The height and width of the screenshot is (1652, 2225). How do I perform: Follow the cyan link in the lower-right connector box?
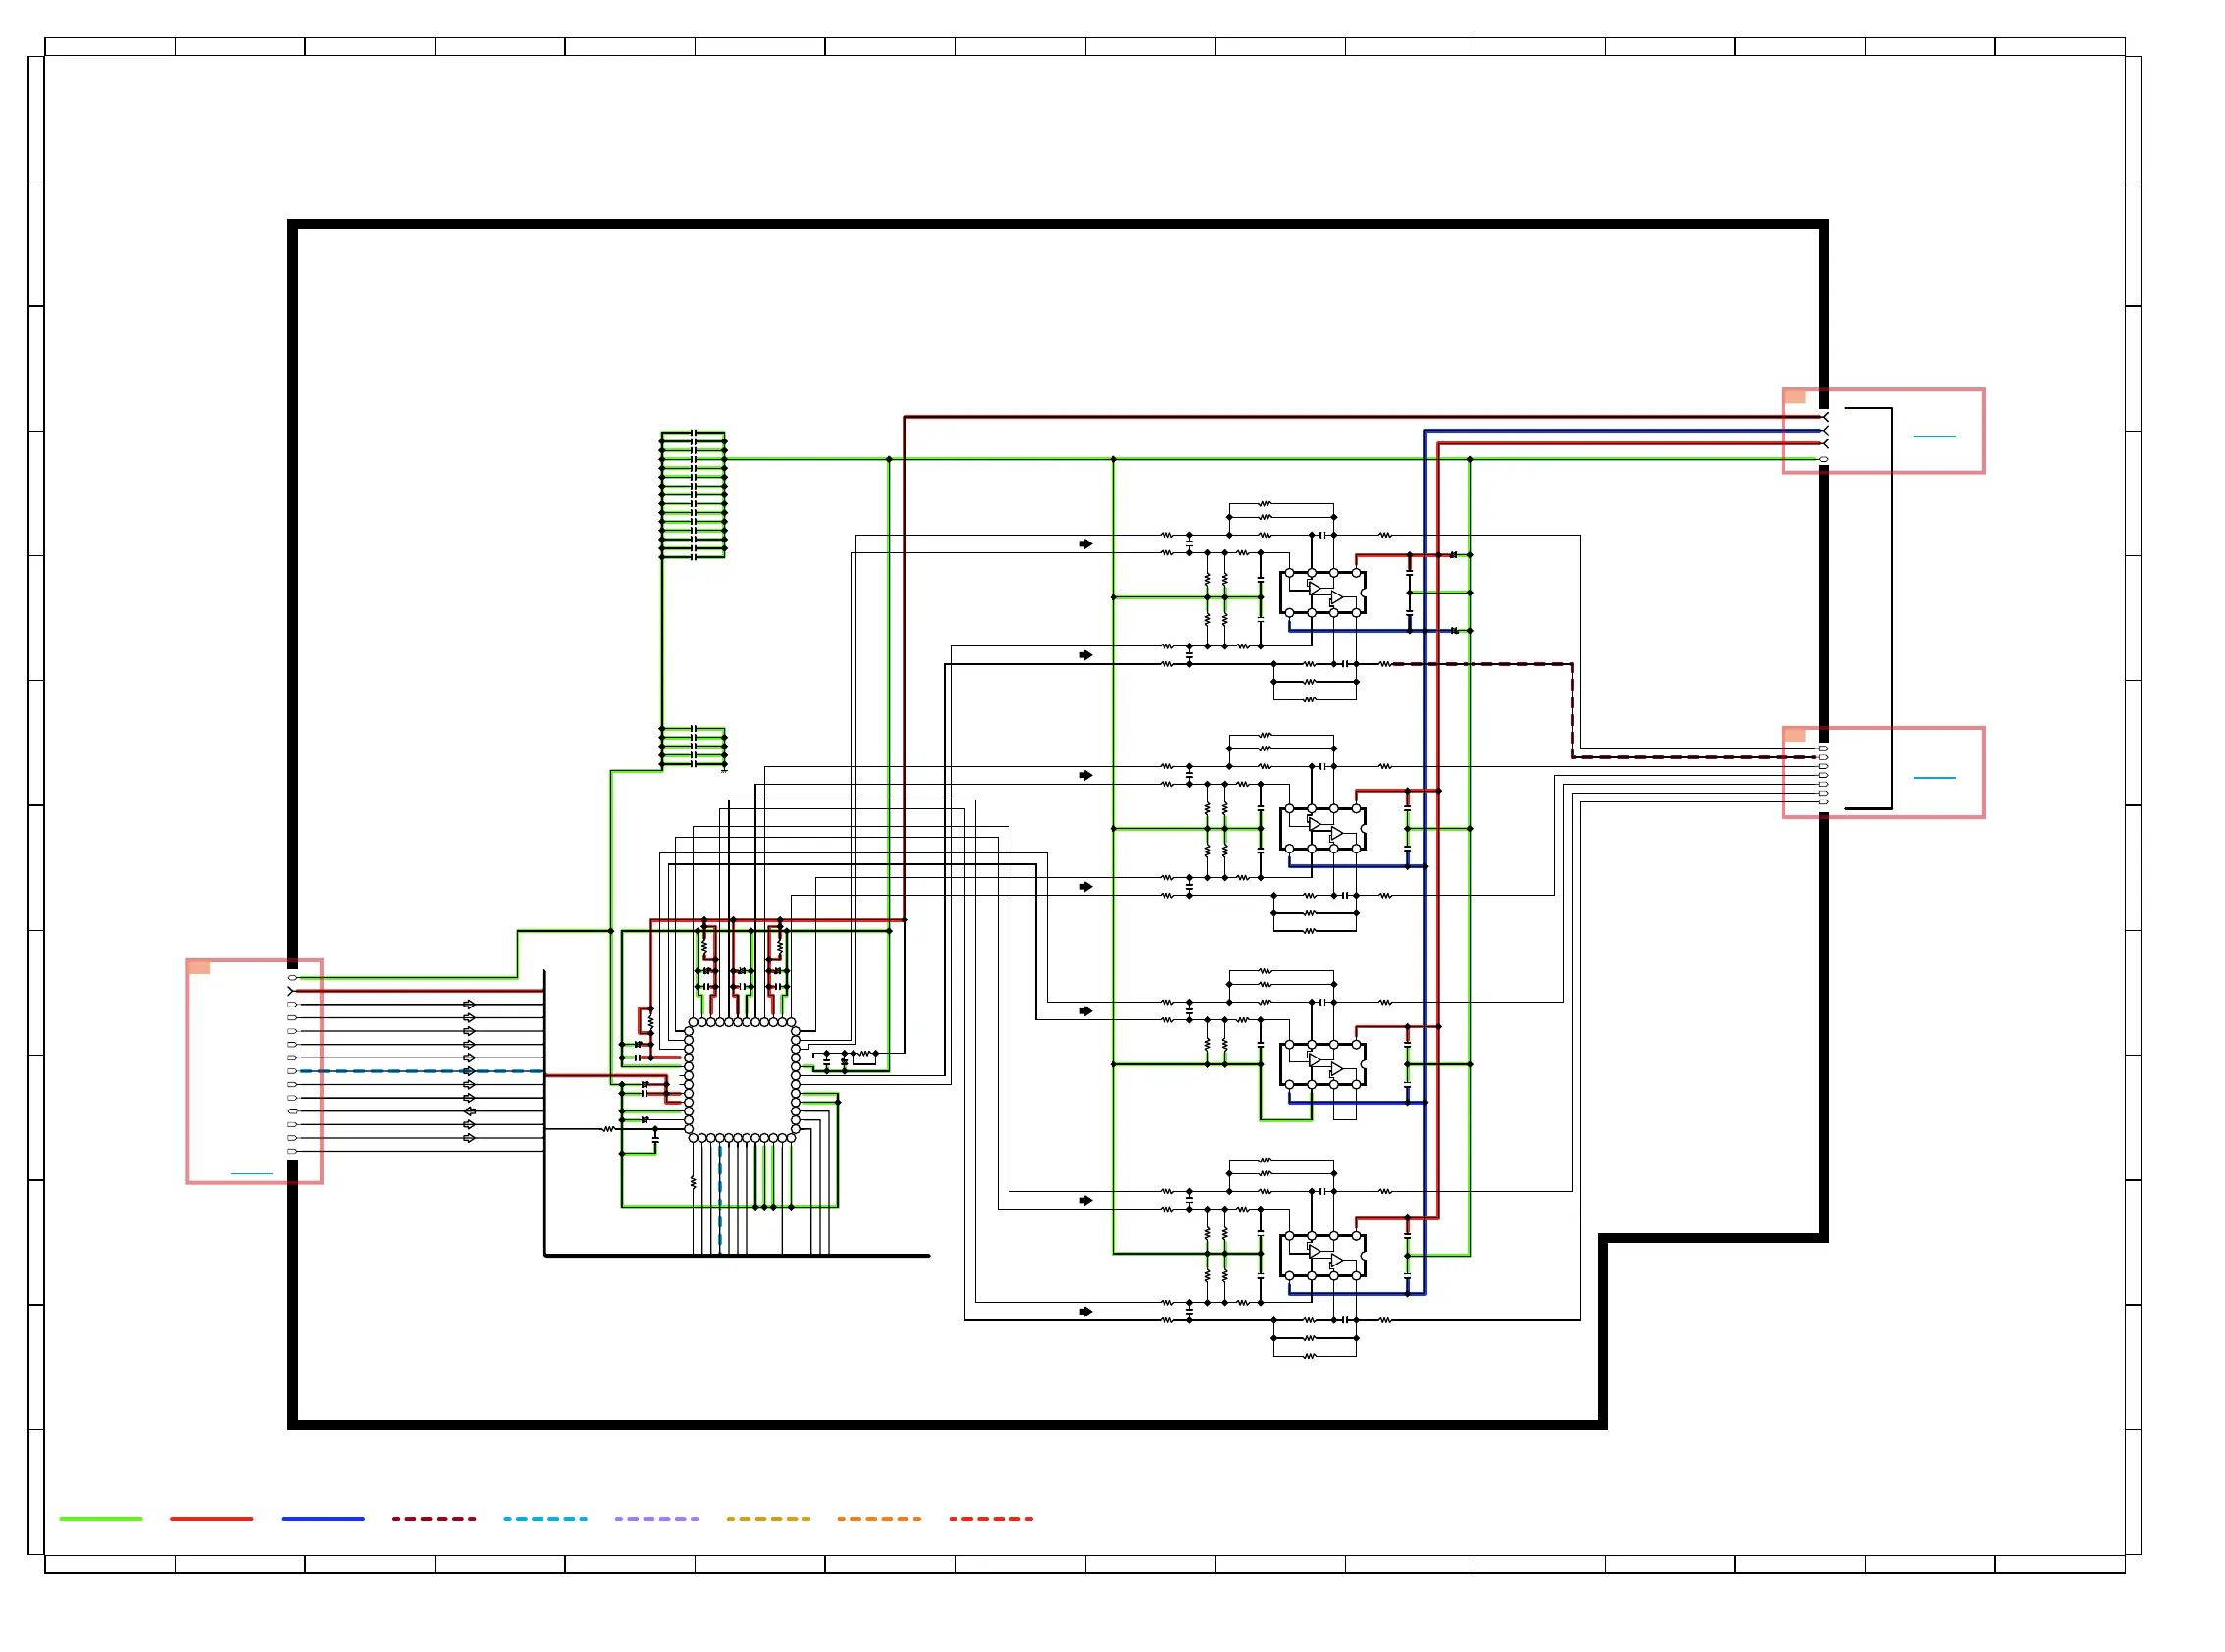[1934, 777]
